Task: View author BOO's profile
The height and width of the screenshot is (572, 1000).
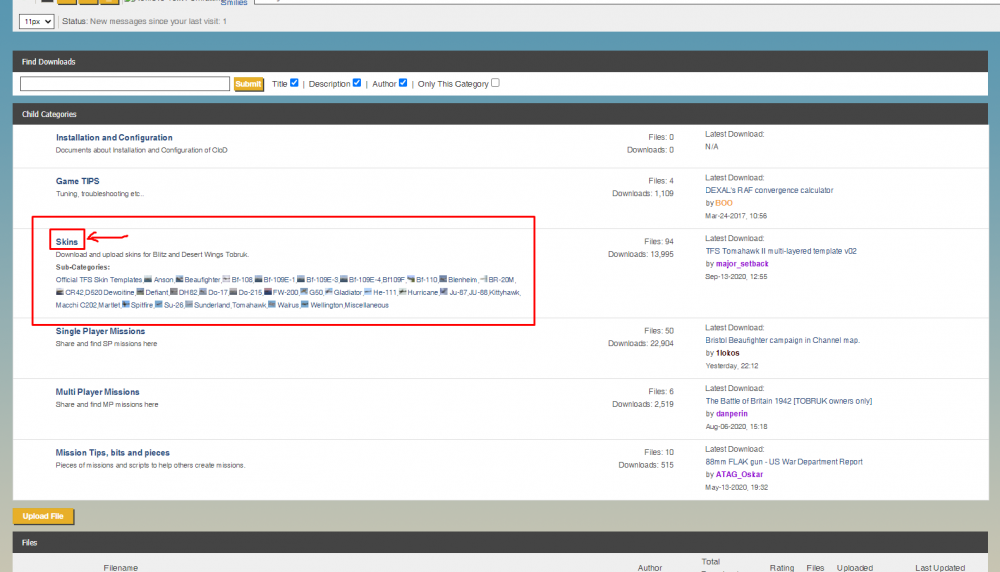Action: [x=724, y=203]
